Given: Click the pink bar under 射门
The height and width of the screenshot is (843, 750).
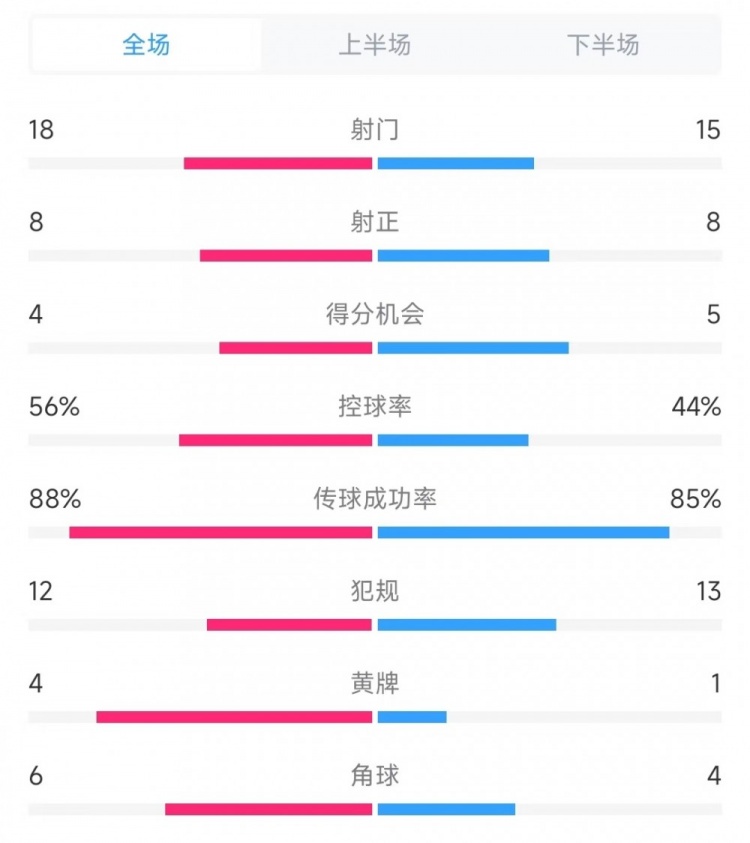Looking at the screenshot, I should tap(278, 163).
